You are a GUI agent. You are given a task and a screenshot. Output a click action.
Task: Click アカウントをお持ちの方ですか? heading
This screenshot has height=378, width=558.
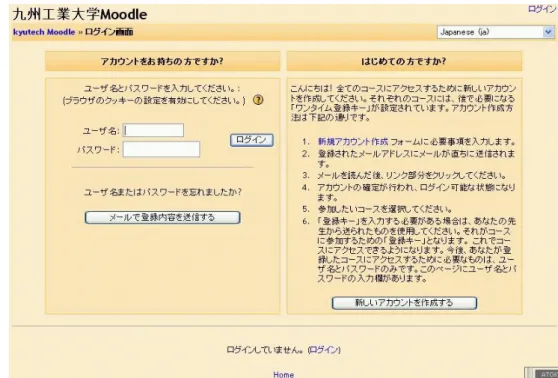pos(162,61)
